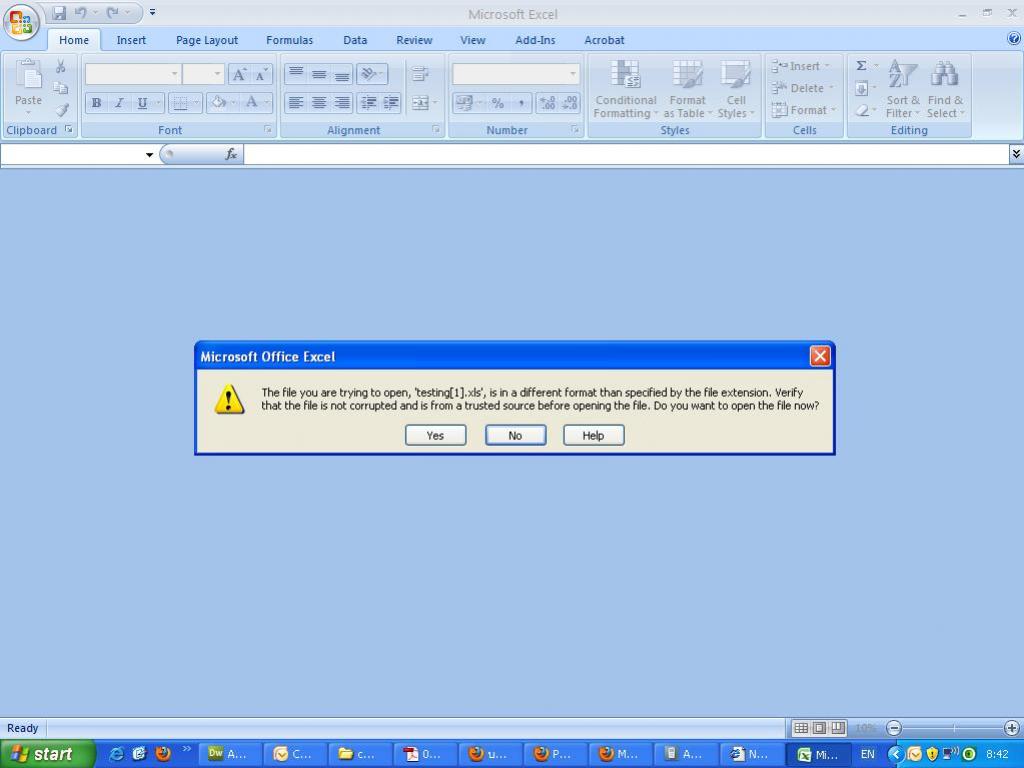1024x768 pixels.
Task: Click the Save icon in Quick Access Toolbar
Action: point(59,13)
